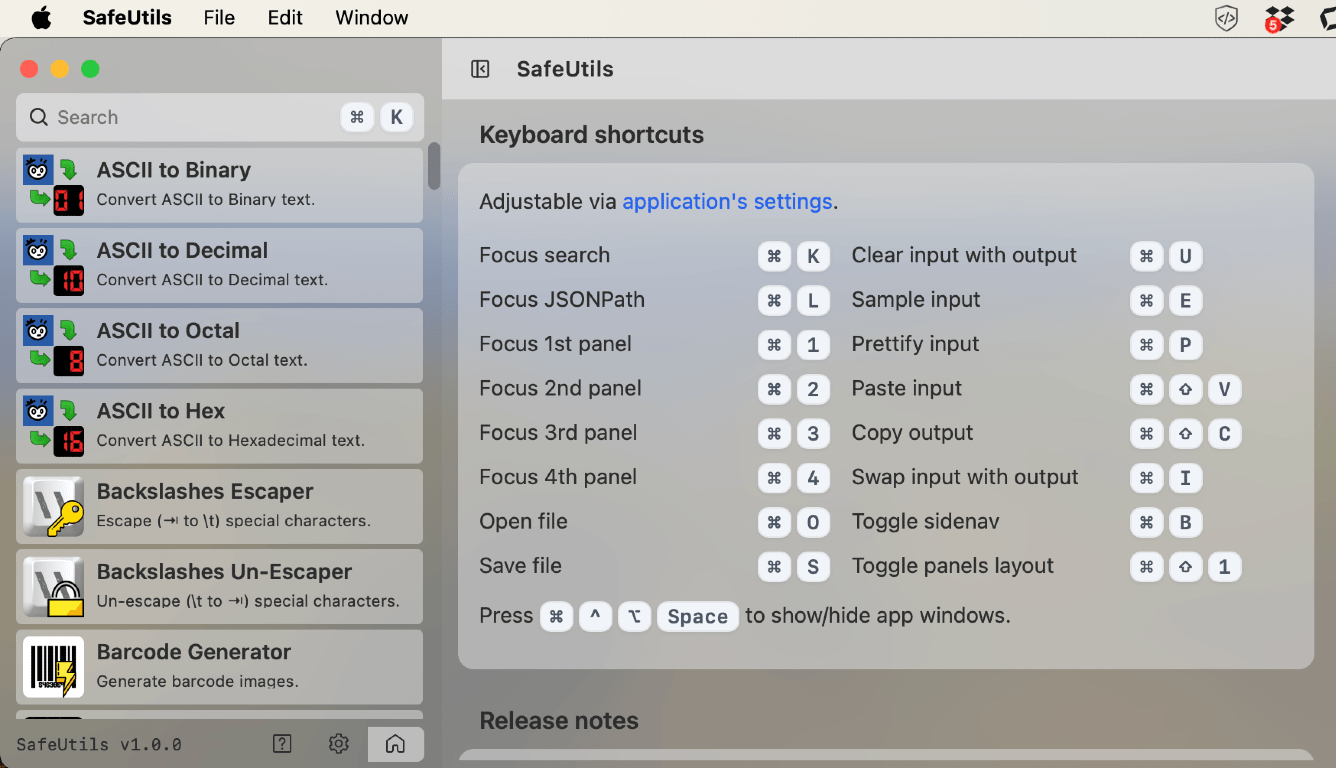Viewport: 1336px width, 768px height.
Task: Click the E key badge for Sample input
Action: 1185,301
